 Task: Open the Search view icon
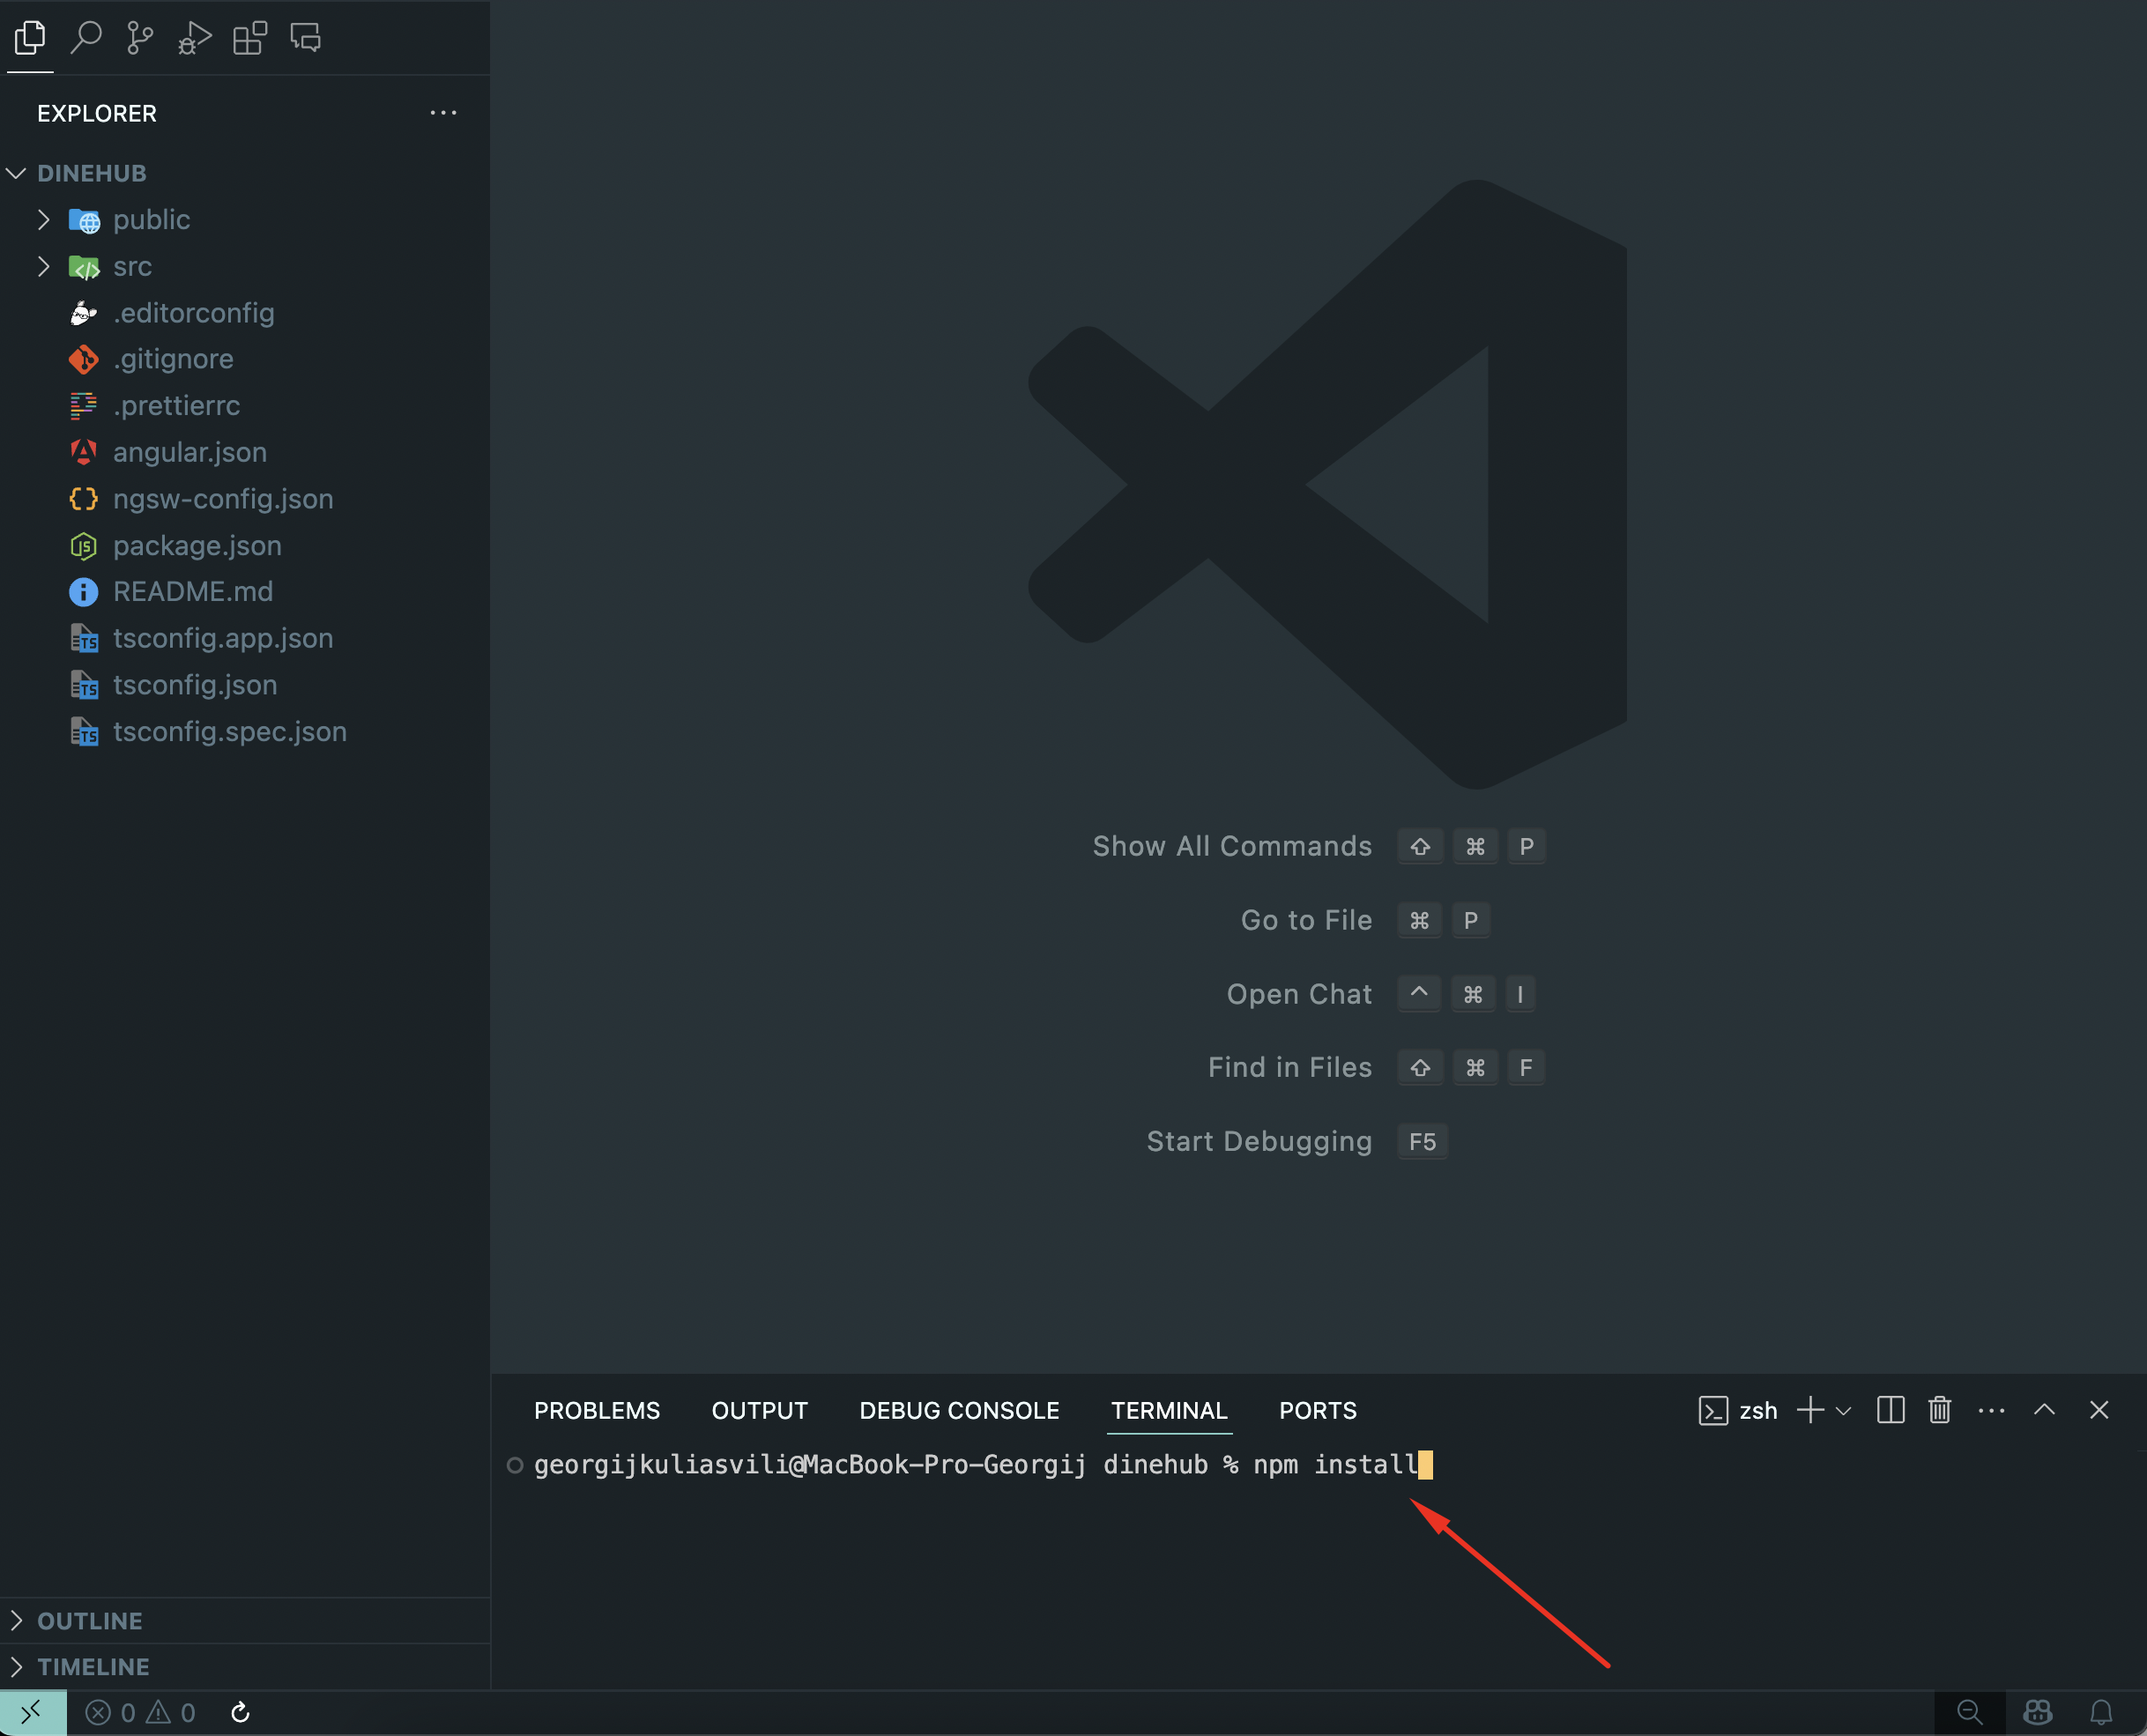(86, 38)
